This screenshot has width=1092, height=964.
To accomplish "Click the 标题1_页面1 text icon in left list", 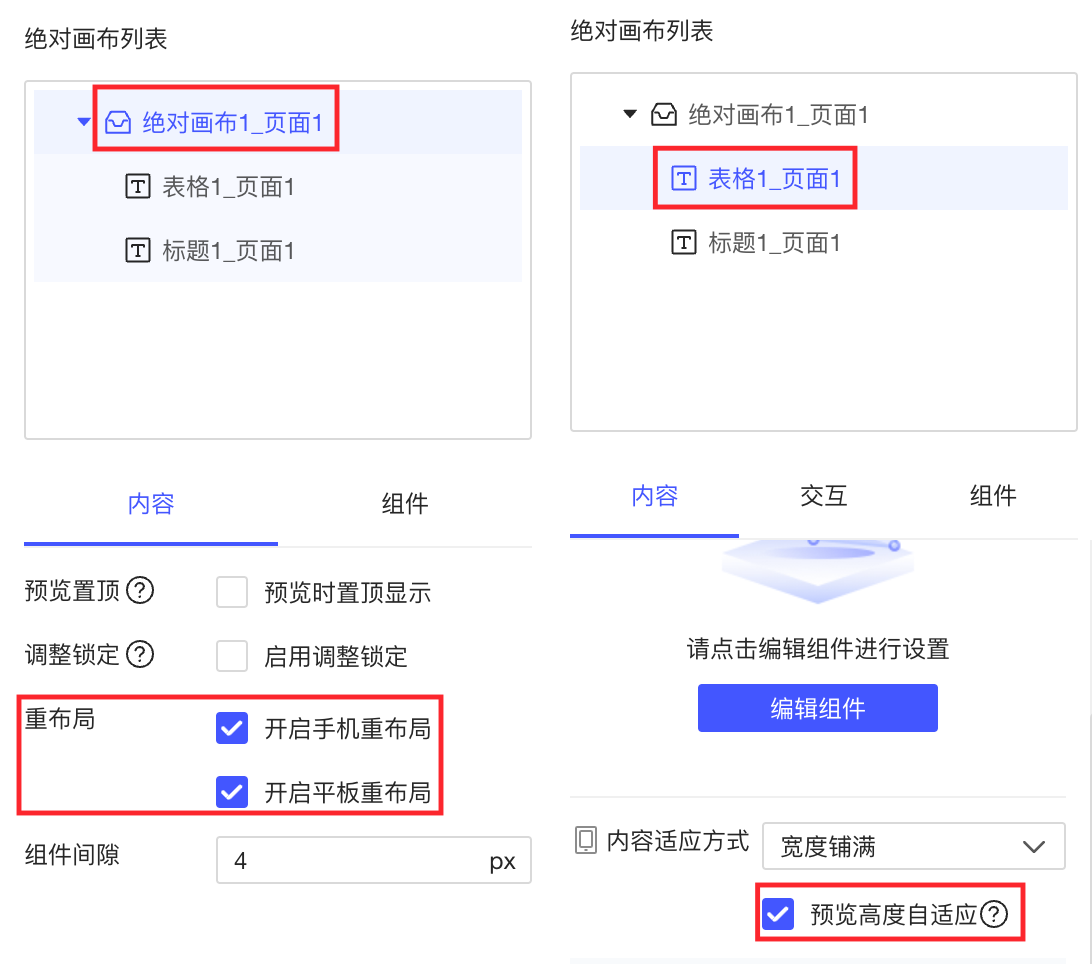I will 137,250.
